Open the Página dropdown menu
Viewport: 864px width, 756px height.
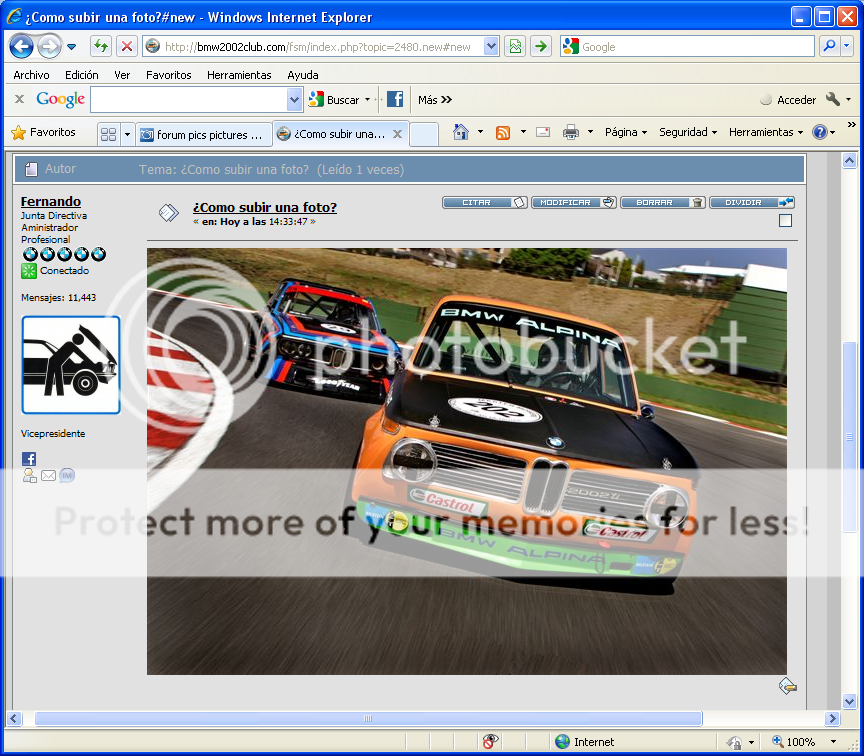coord(625,132)
